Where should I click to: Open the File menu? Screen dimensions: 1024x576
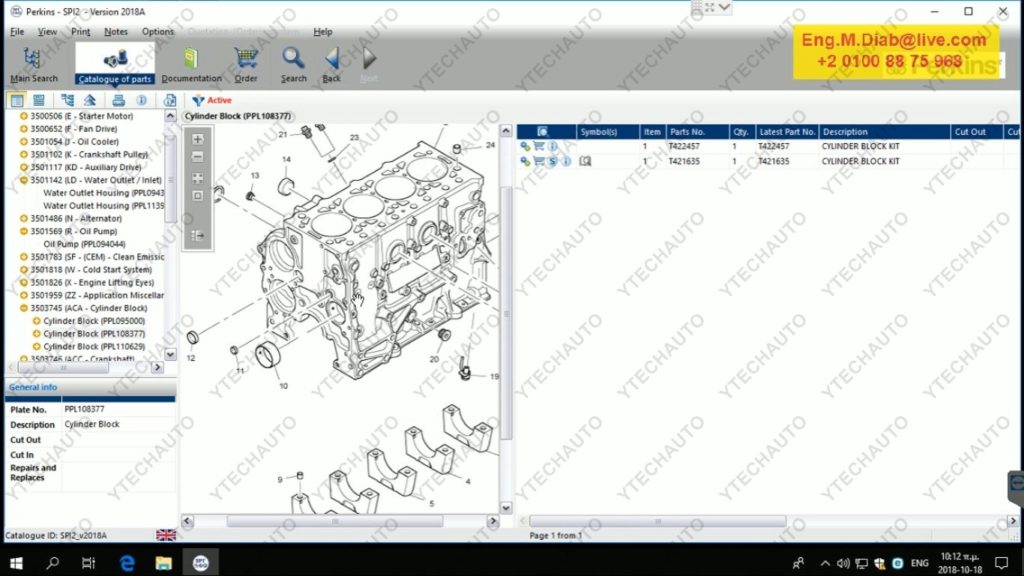click(x=17, y=31)
